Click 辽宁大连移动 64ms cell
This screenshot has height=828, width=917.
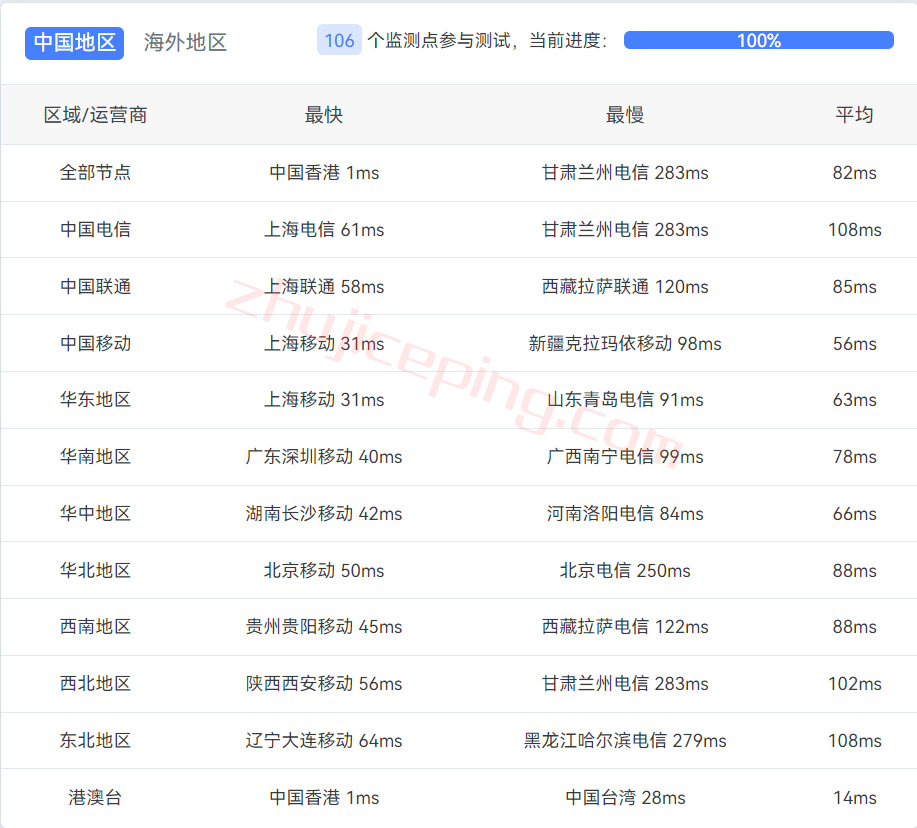(324, 740)
